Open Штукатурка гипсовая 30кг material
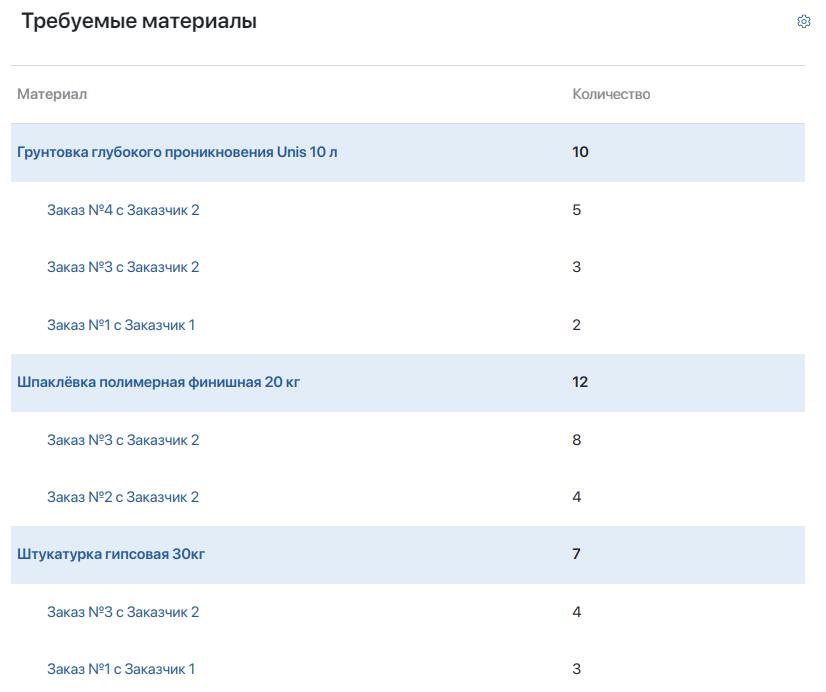Image resolution: width=826 pixels, height=692 pixels. click(111, 554)
